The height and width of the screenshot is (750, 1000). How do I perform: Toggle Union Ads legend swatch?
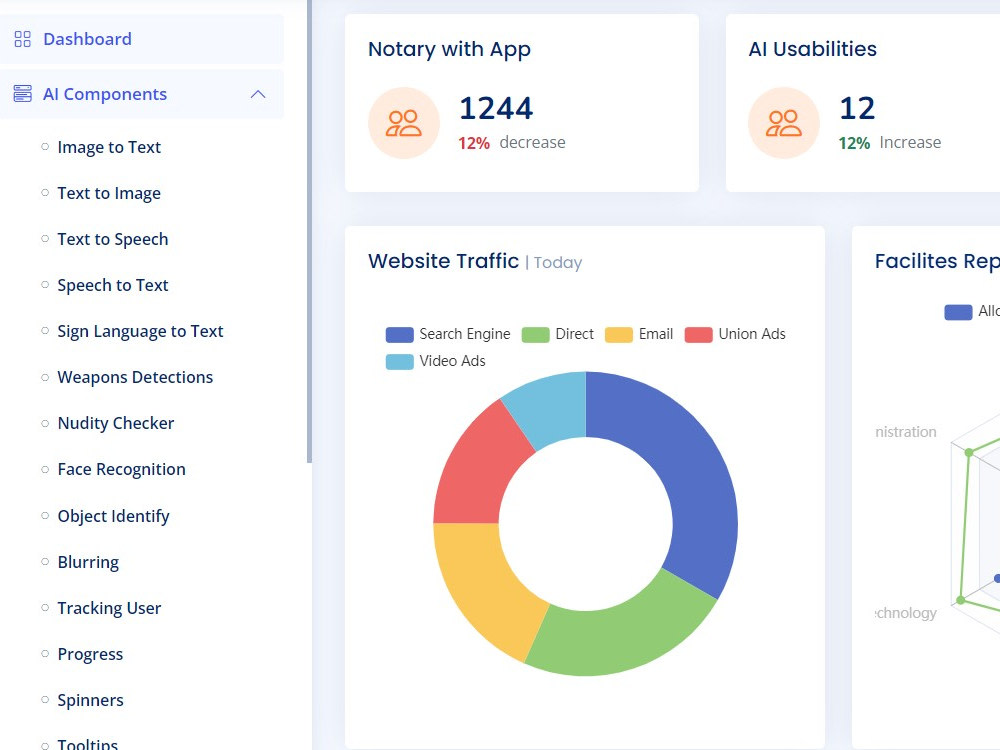coord(698,335)
